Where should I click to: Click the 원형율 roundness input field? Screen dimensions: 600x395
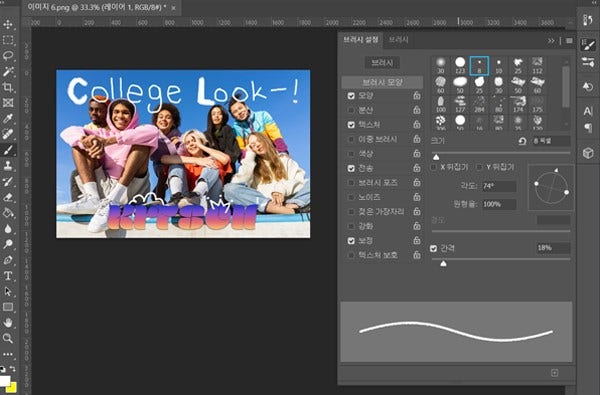pos(499,204)
